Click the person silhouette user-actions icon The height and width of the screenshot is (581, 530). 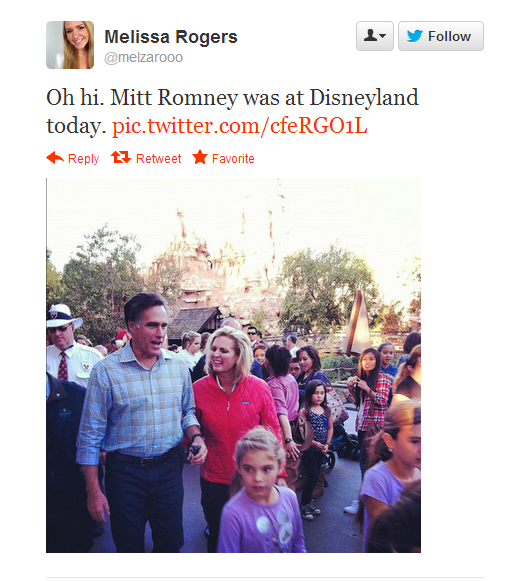[x=370, y=36]
